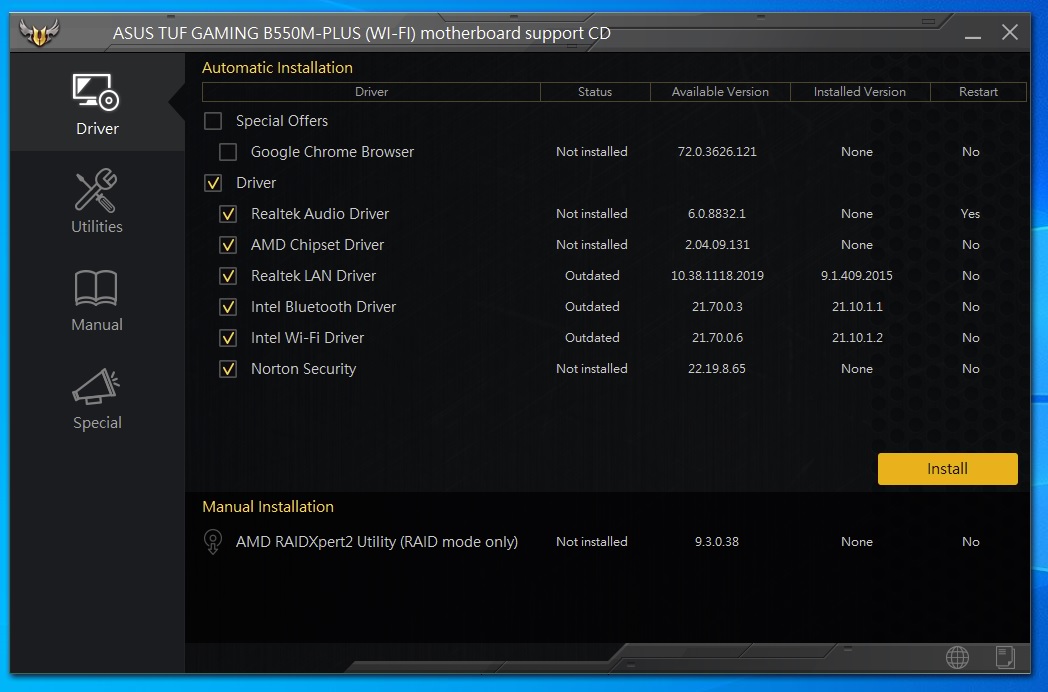Screen dimensions: 1048x692
Task: Click the Install button
Action: [947, 468]
